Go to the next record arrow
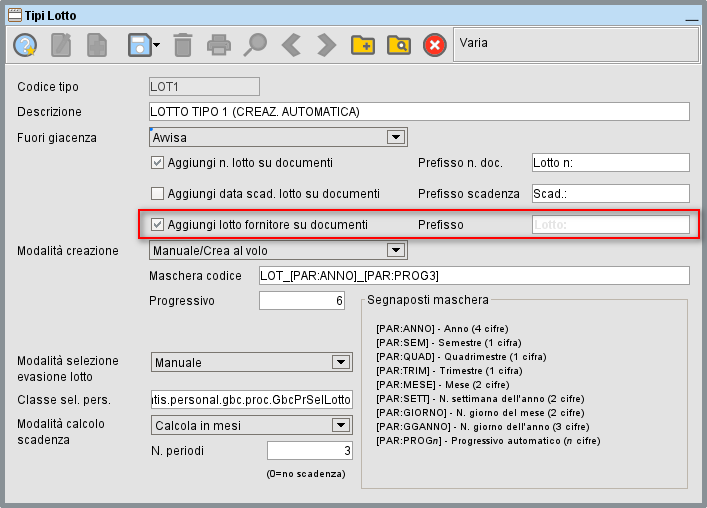Image resolution: width=707 pixels, height=508 pixels. click(x=326, y=45)
